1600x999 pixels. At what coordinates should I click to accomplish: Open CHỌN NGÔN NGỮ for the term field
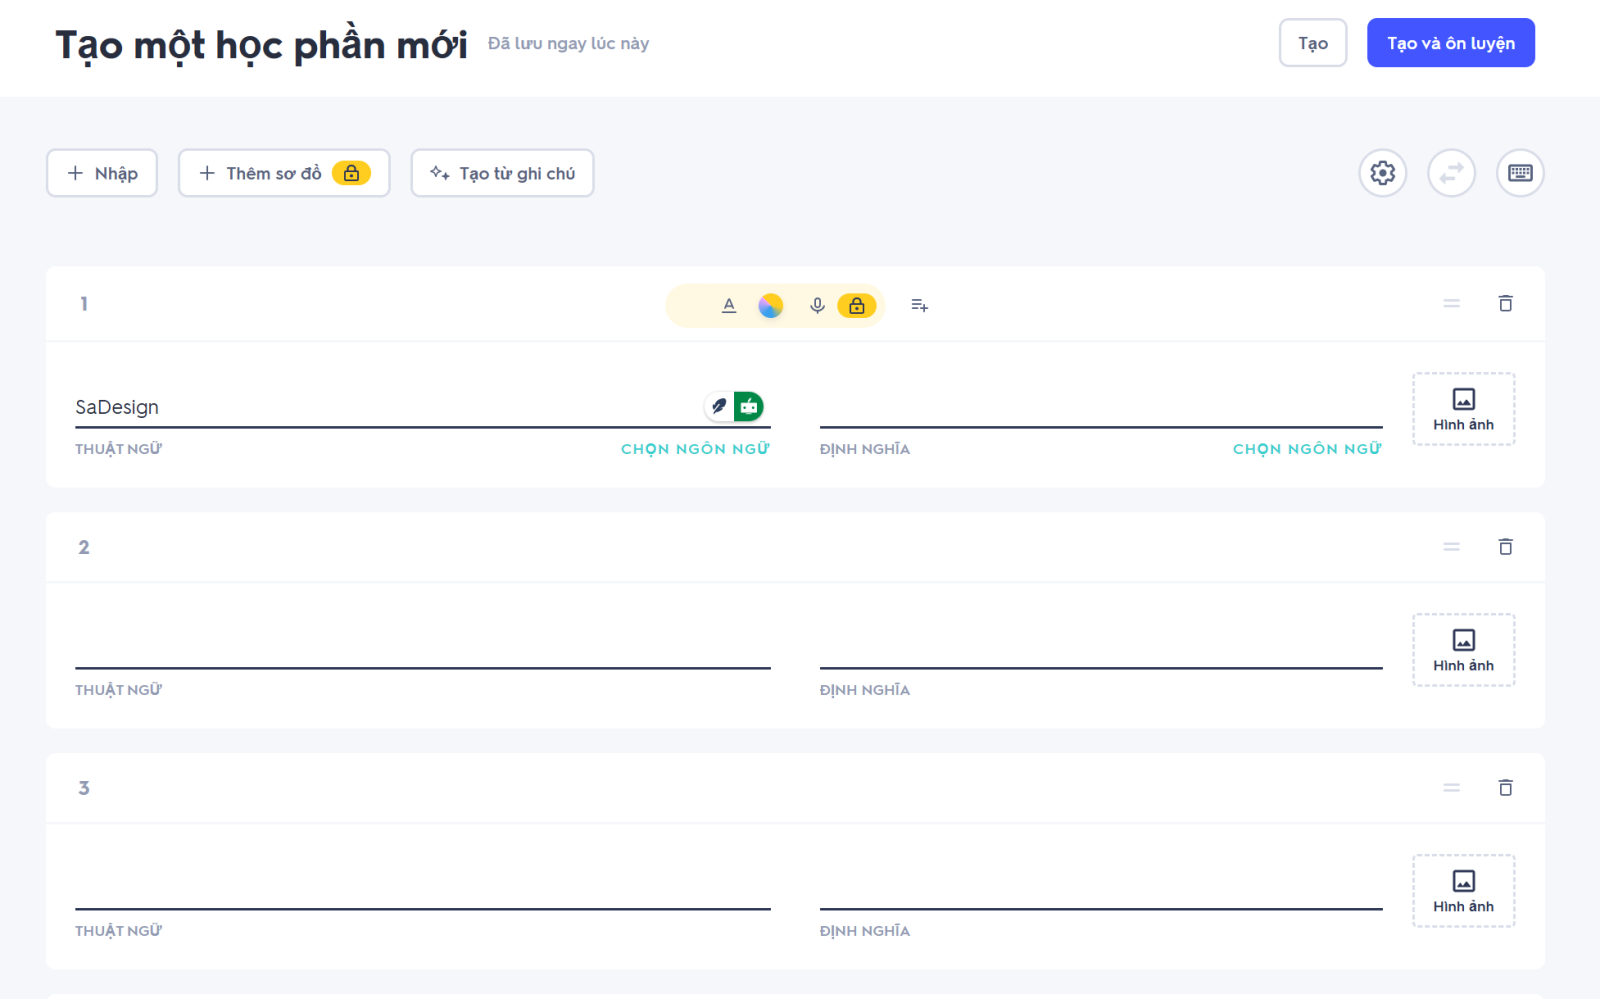(695, 448)
